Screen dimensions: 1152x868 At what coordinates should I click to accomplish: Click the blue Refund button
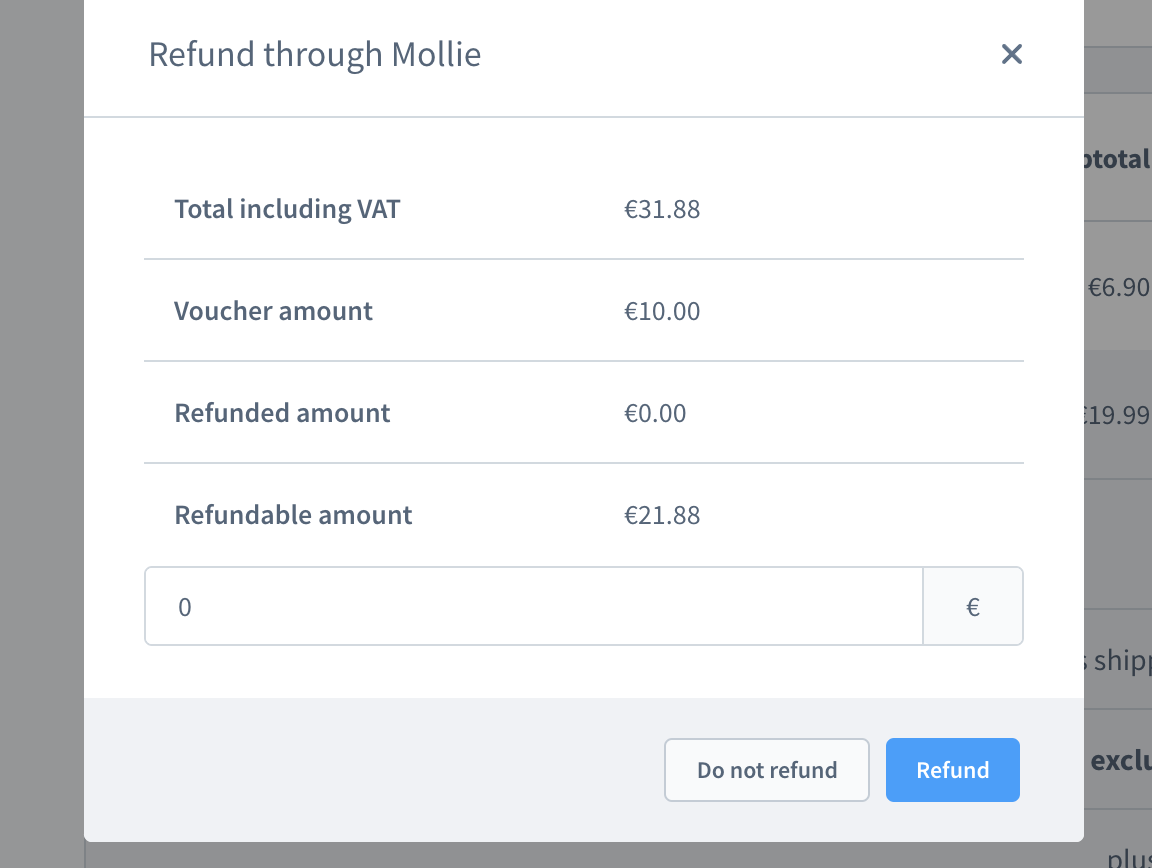tap(952, 770)
